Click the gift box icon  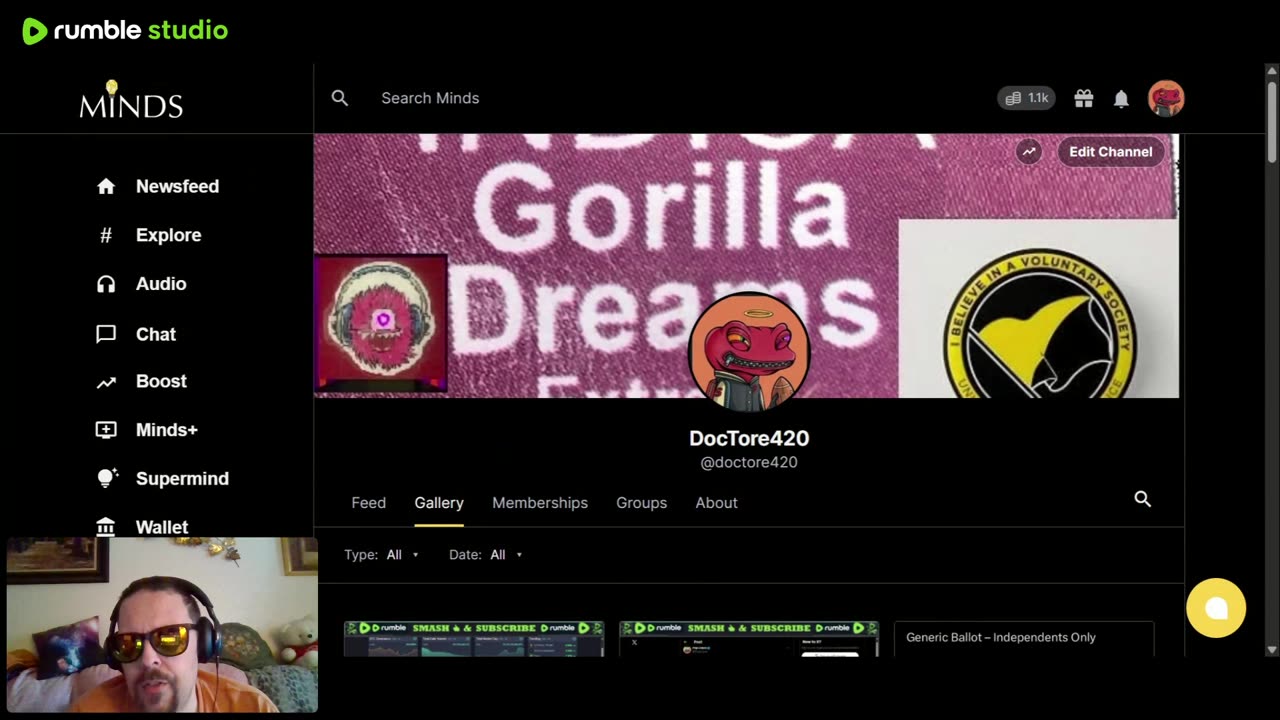click(x=1084, y=98)
